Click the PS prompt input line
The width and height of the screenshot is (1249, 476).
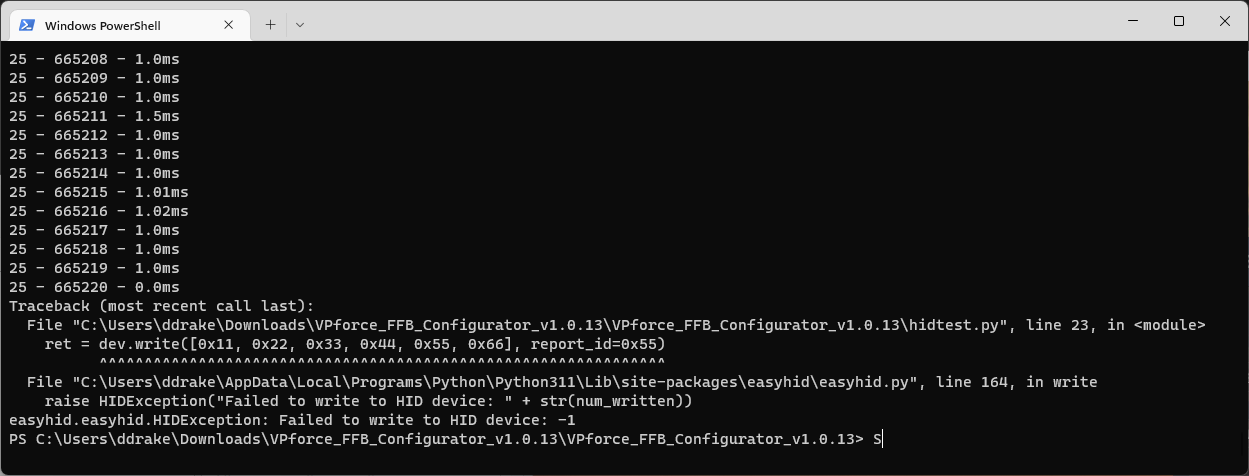(446, 439)
